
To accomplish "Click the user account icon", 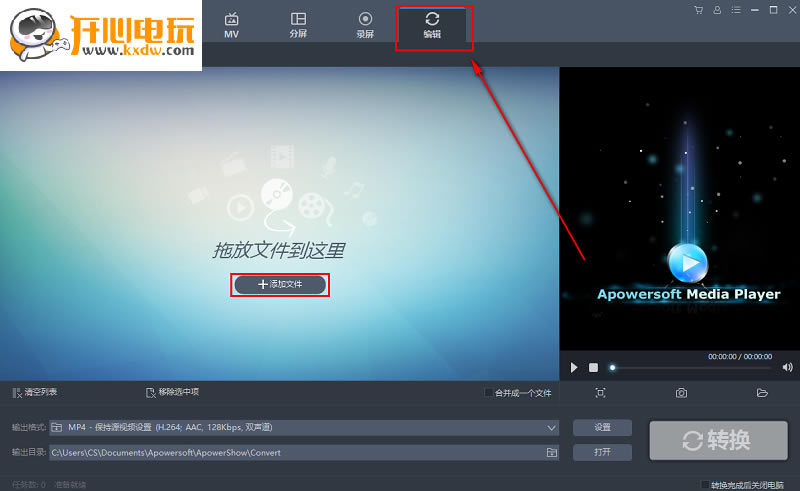I will [716, 10].
